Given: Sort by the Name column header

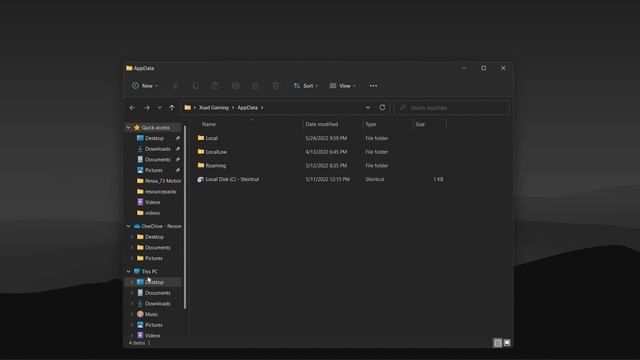Looking at the screenshot, I should pyautogui.click(x=209, y=124).
